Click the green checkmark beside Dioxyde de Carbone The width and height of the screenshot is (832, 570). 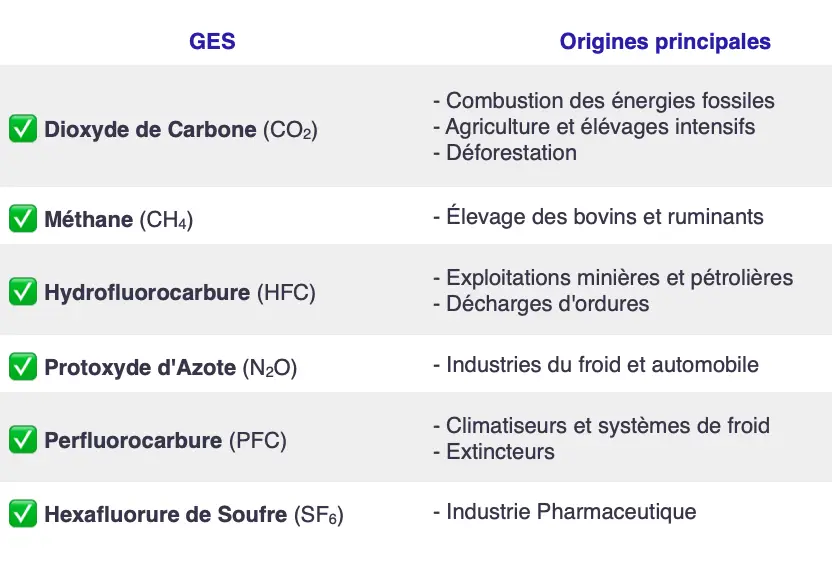pyautogui.click(x=23, y=129)
